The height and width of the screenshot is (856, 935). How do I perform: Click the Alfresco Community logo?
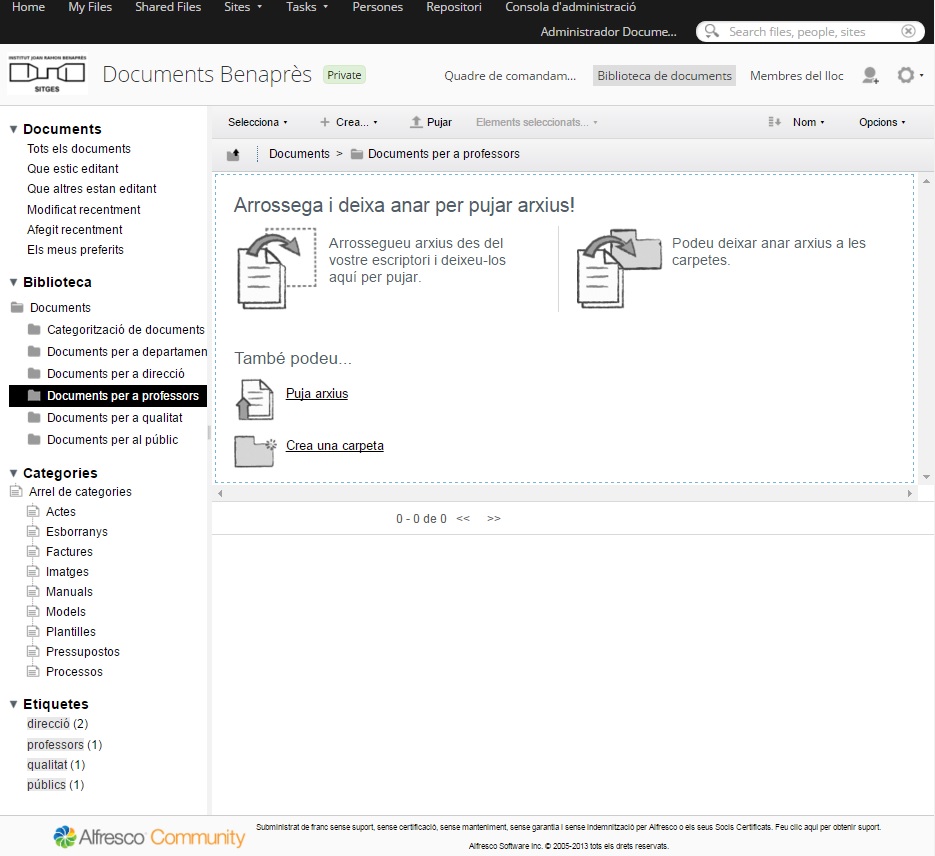coord(149,837)
